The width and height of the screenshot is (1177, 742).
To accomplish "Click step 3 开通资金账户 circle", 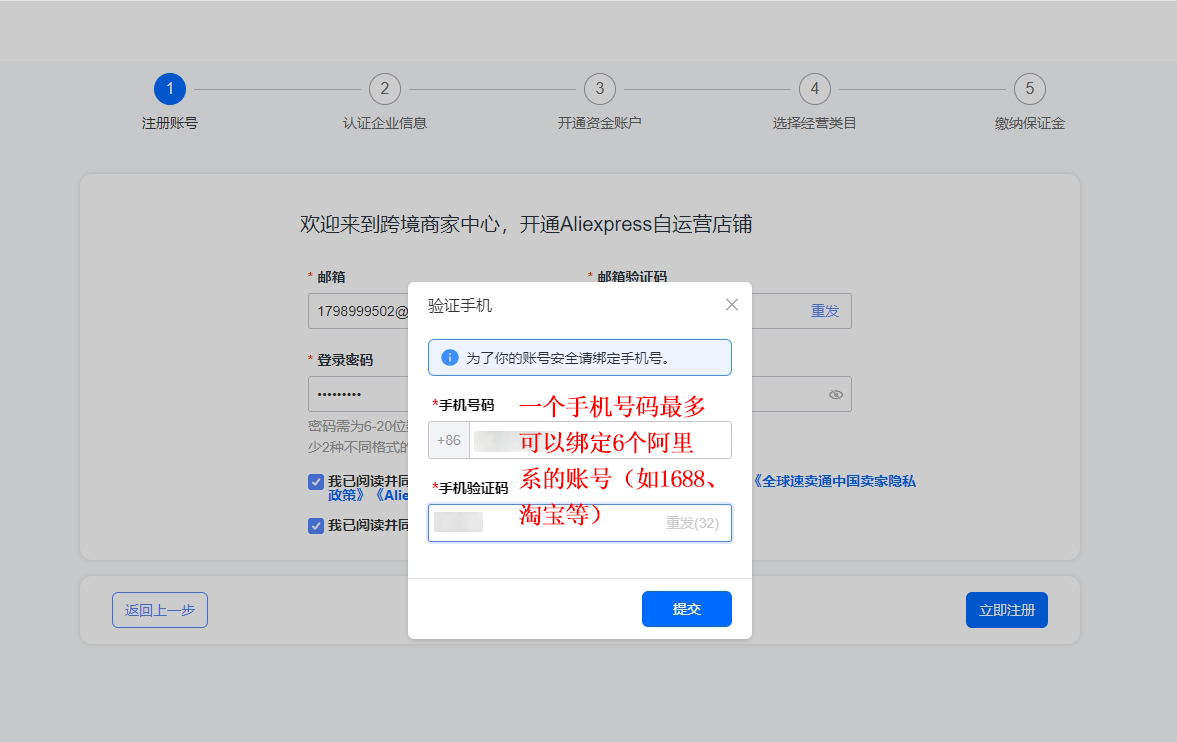I will 600,89.
